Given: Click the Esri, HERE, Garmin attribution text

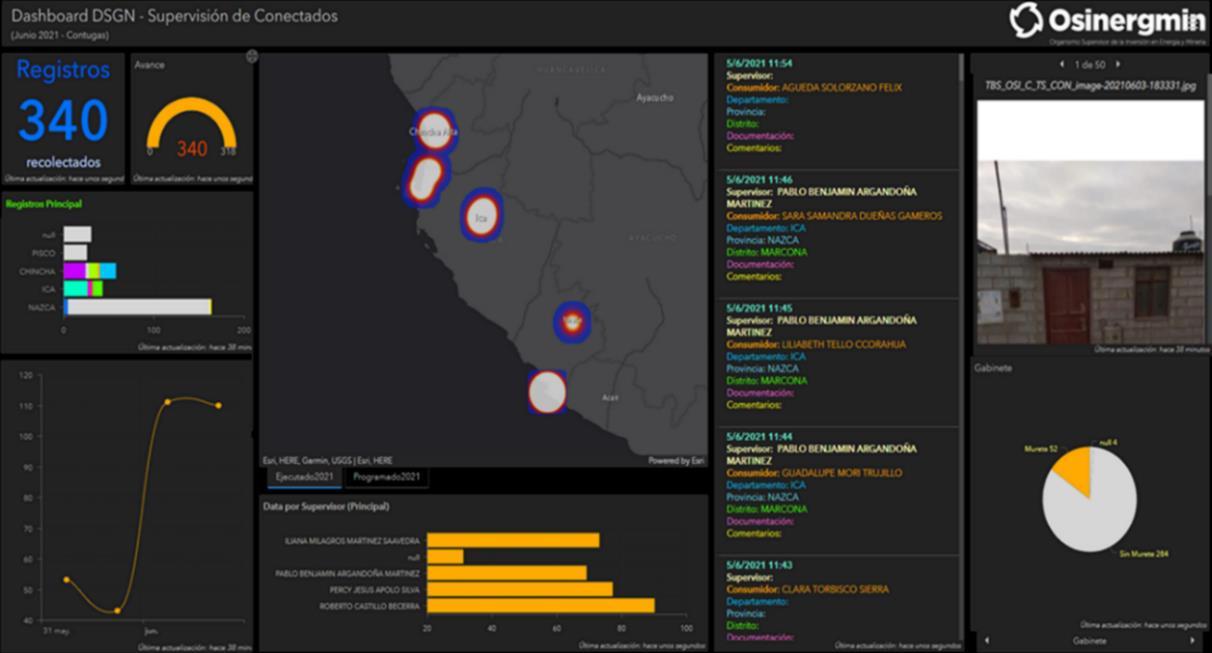Looking at the screenshot, I should (x=328, y=461).
